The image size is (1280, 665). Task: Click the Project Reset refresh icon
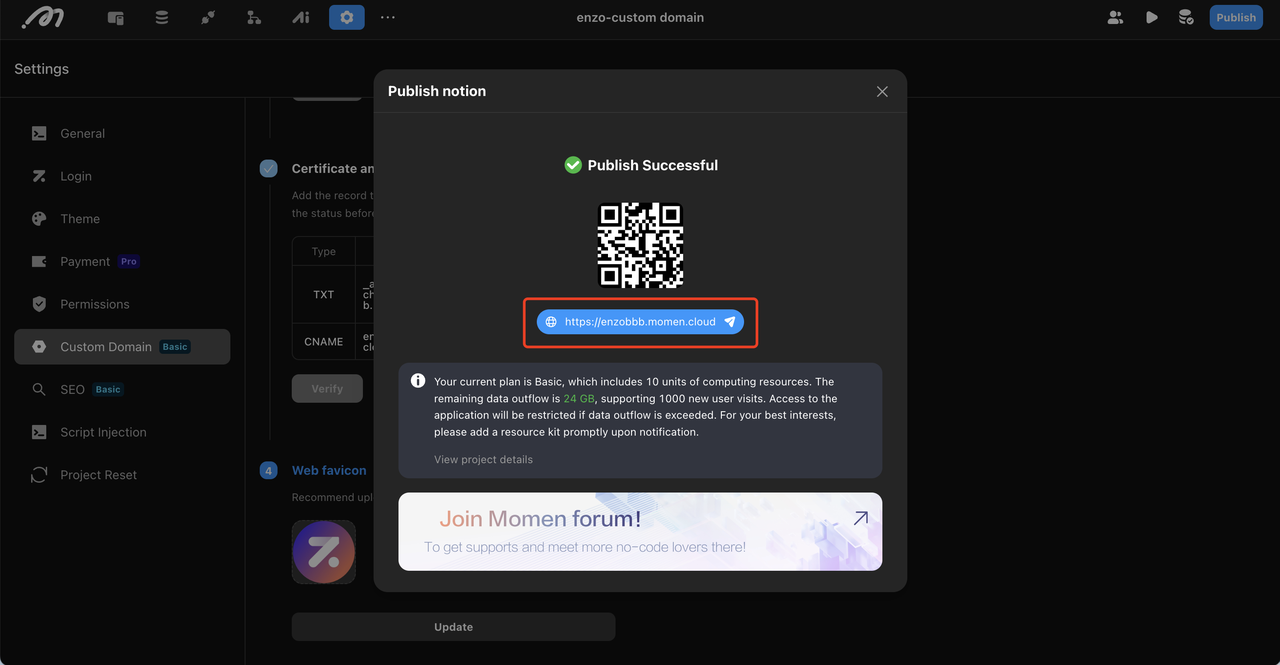[39, 475]
